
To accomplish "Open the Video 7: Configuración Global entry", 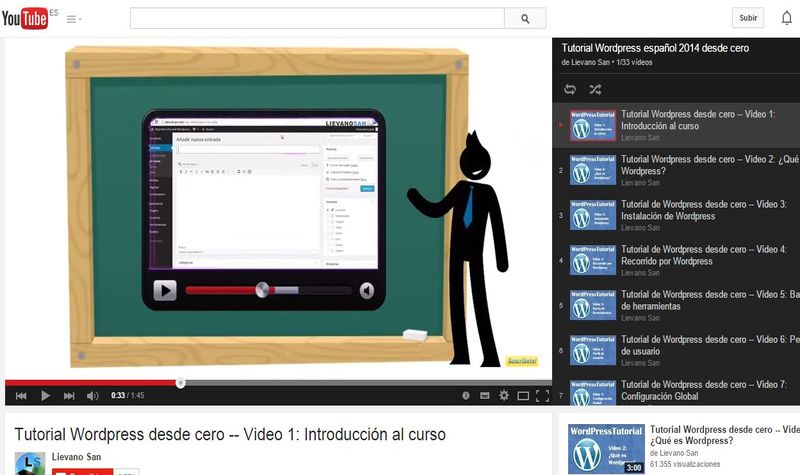I will pos(676,392).
